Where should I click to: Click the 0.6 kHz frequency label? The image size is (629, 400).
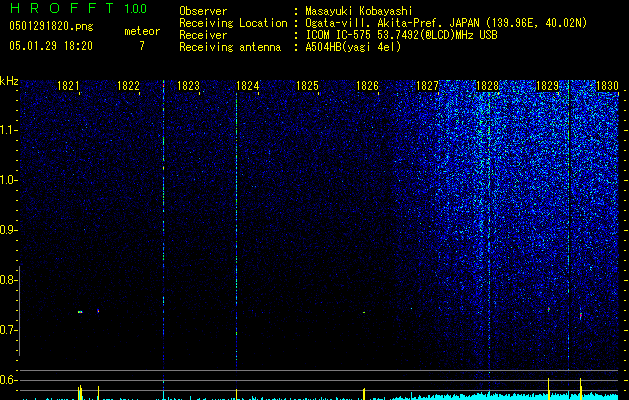pos(8,380)
